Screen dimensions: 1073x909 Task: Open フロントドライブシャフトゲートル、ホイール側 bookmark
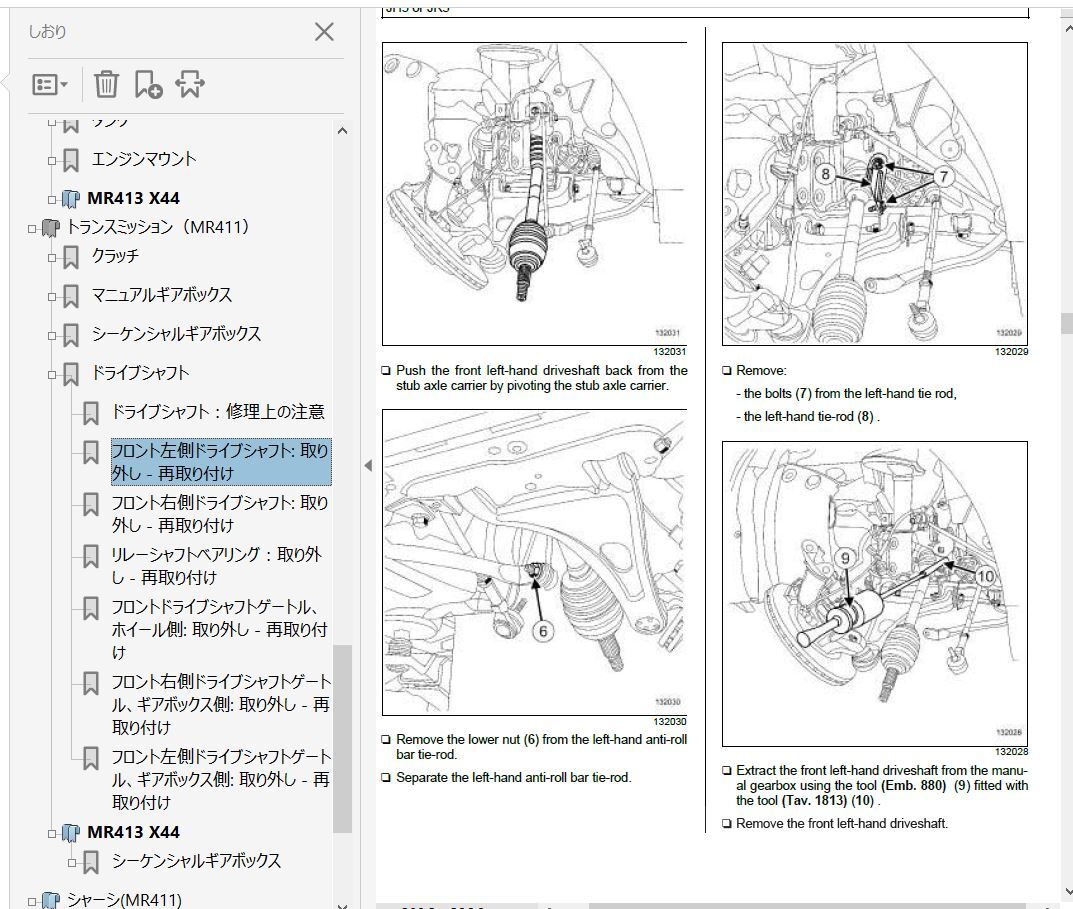[220, 630]
